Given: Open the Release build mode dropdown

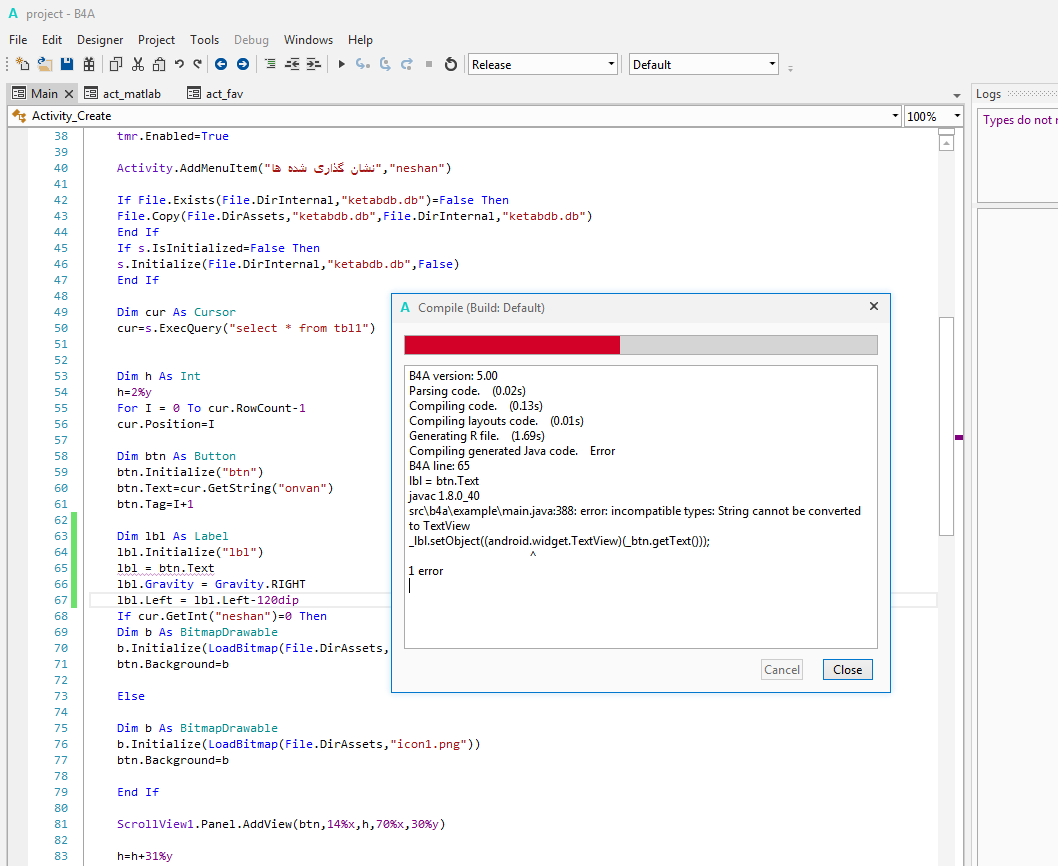Looking at the screenshot, I should (543, 64).
